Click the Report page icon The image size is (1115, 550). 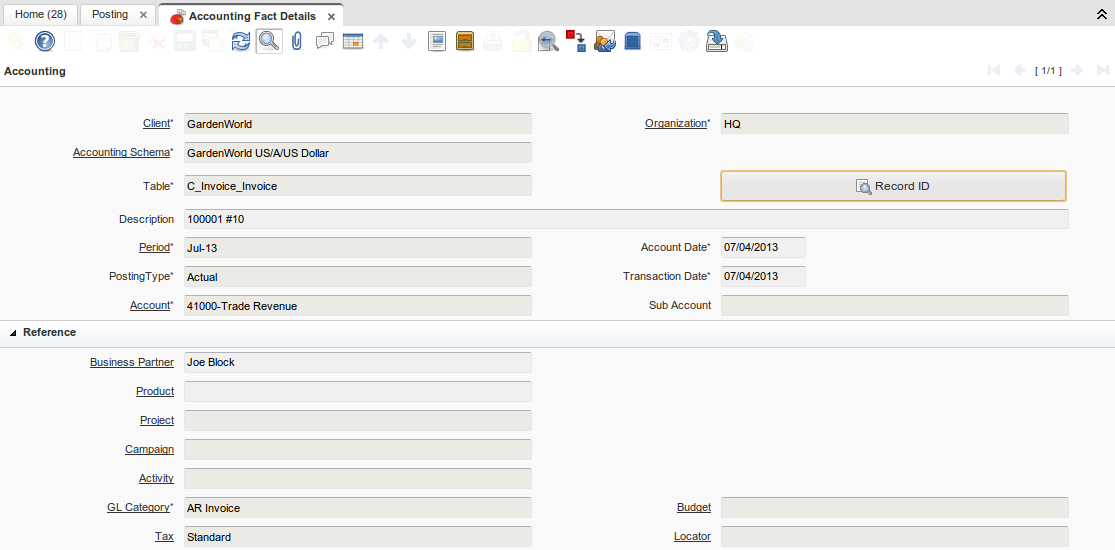(x=437, y=41)
